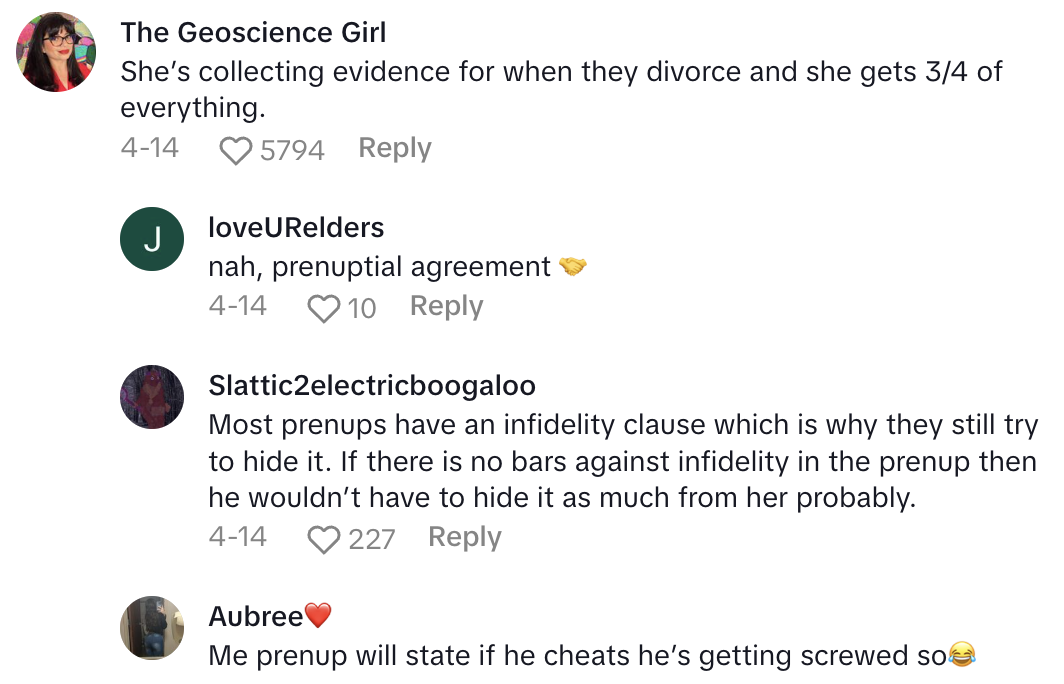Screen dimensions: 1064x684
Task: Reply to Slattic2electricboogaloo's comment
Action: (x=464, y=537)
